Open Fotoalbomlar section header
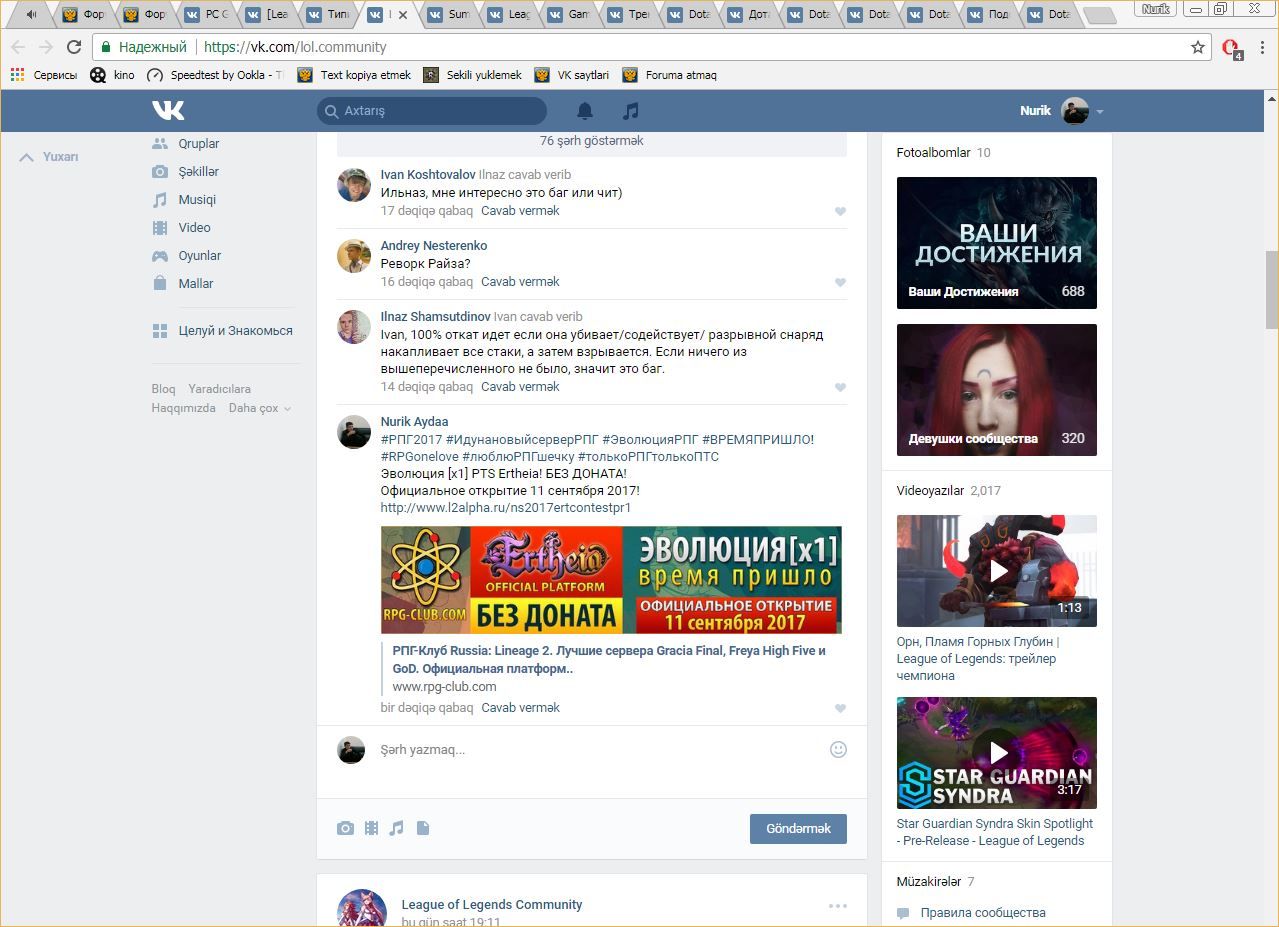 point(933,153)
